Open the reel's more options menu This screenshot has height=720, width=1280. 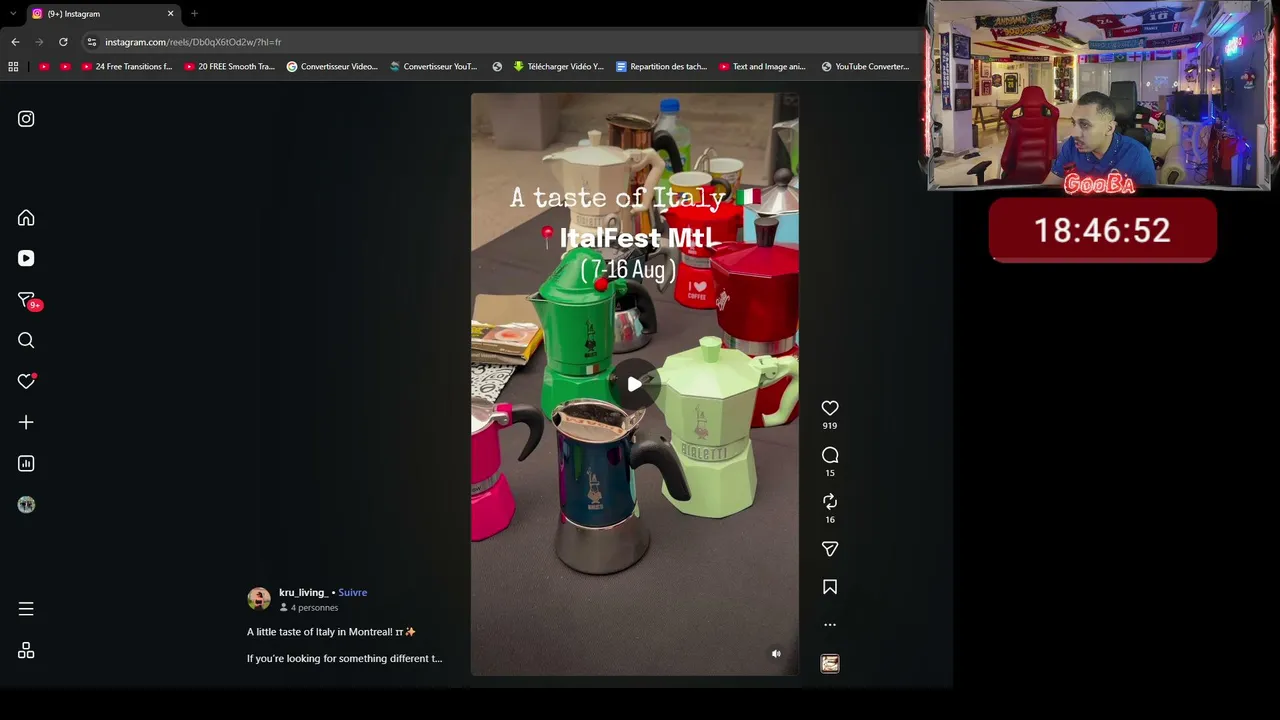(x=830, y=625)
